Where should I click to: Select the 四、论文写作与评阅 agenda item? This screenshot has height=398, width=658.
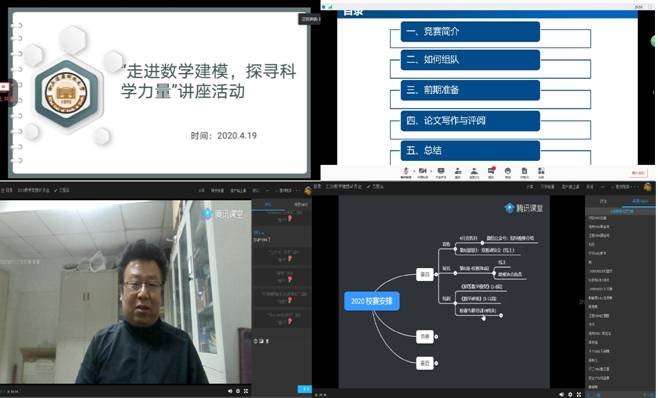(470, 120)
